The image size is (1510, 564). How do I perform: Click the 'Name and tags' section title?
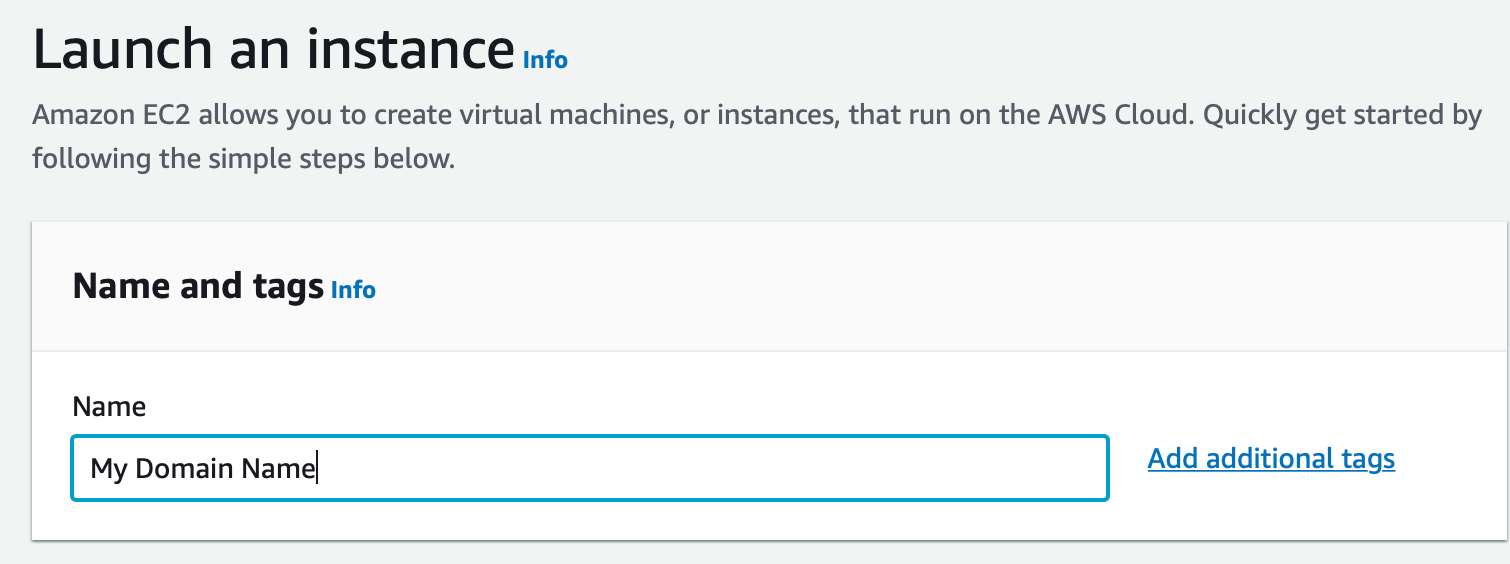point(199,287)
